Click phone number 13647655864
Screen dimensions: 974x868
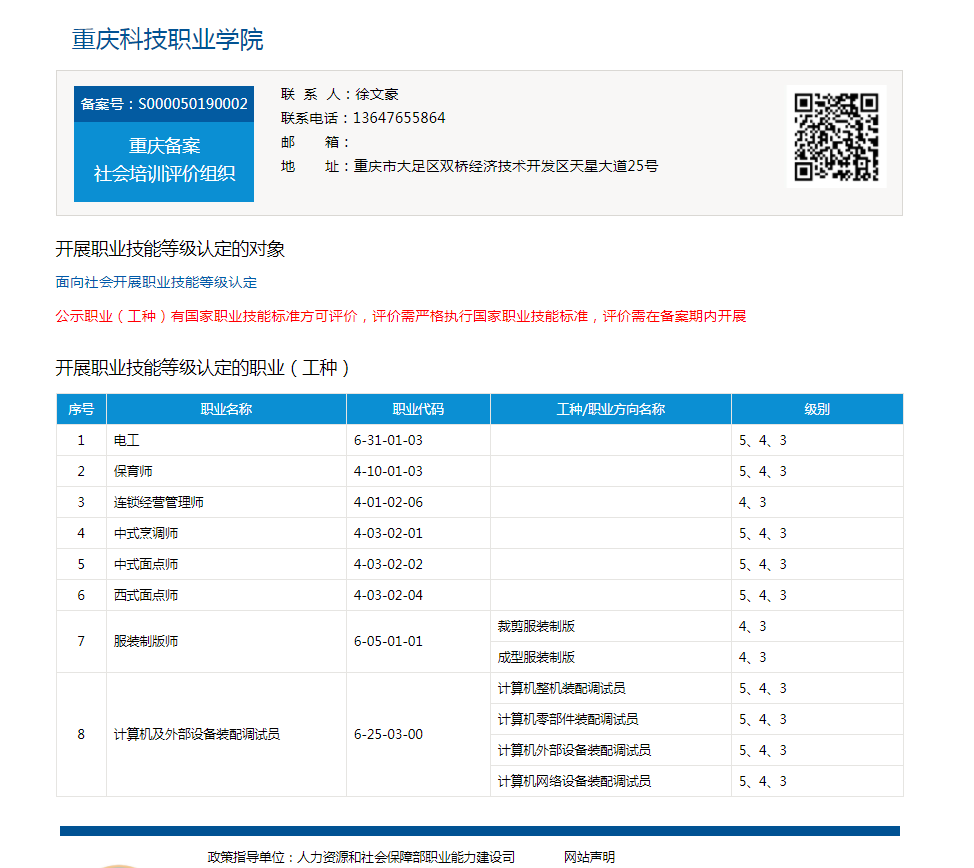(399, 118)
